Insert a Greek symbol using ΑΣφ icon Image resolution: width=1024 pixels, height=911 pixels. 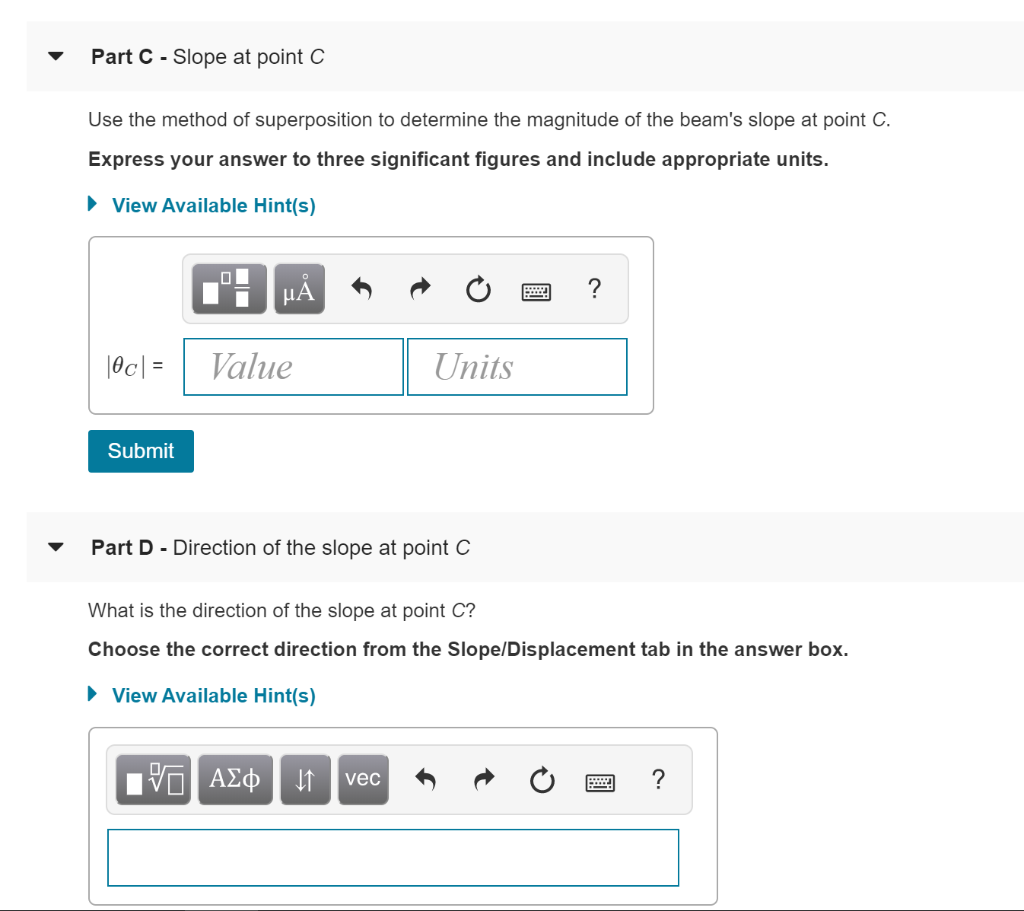coord(235,780)
